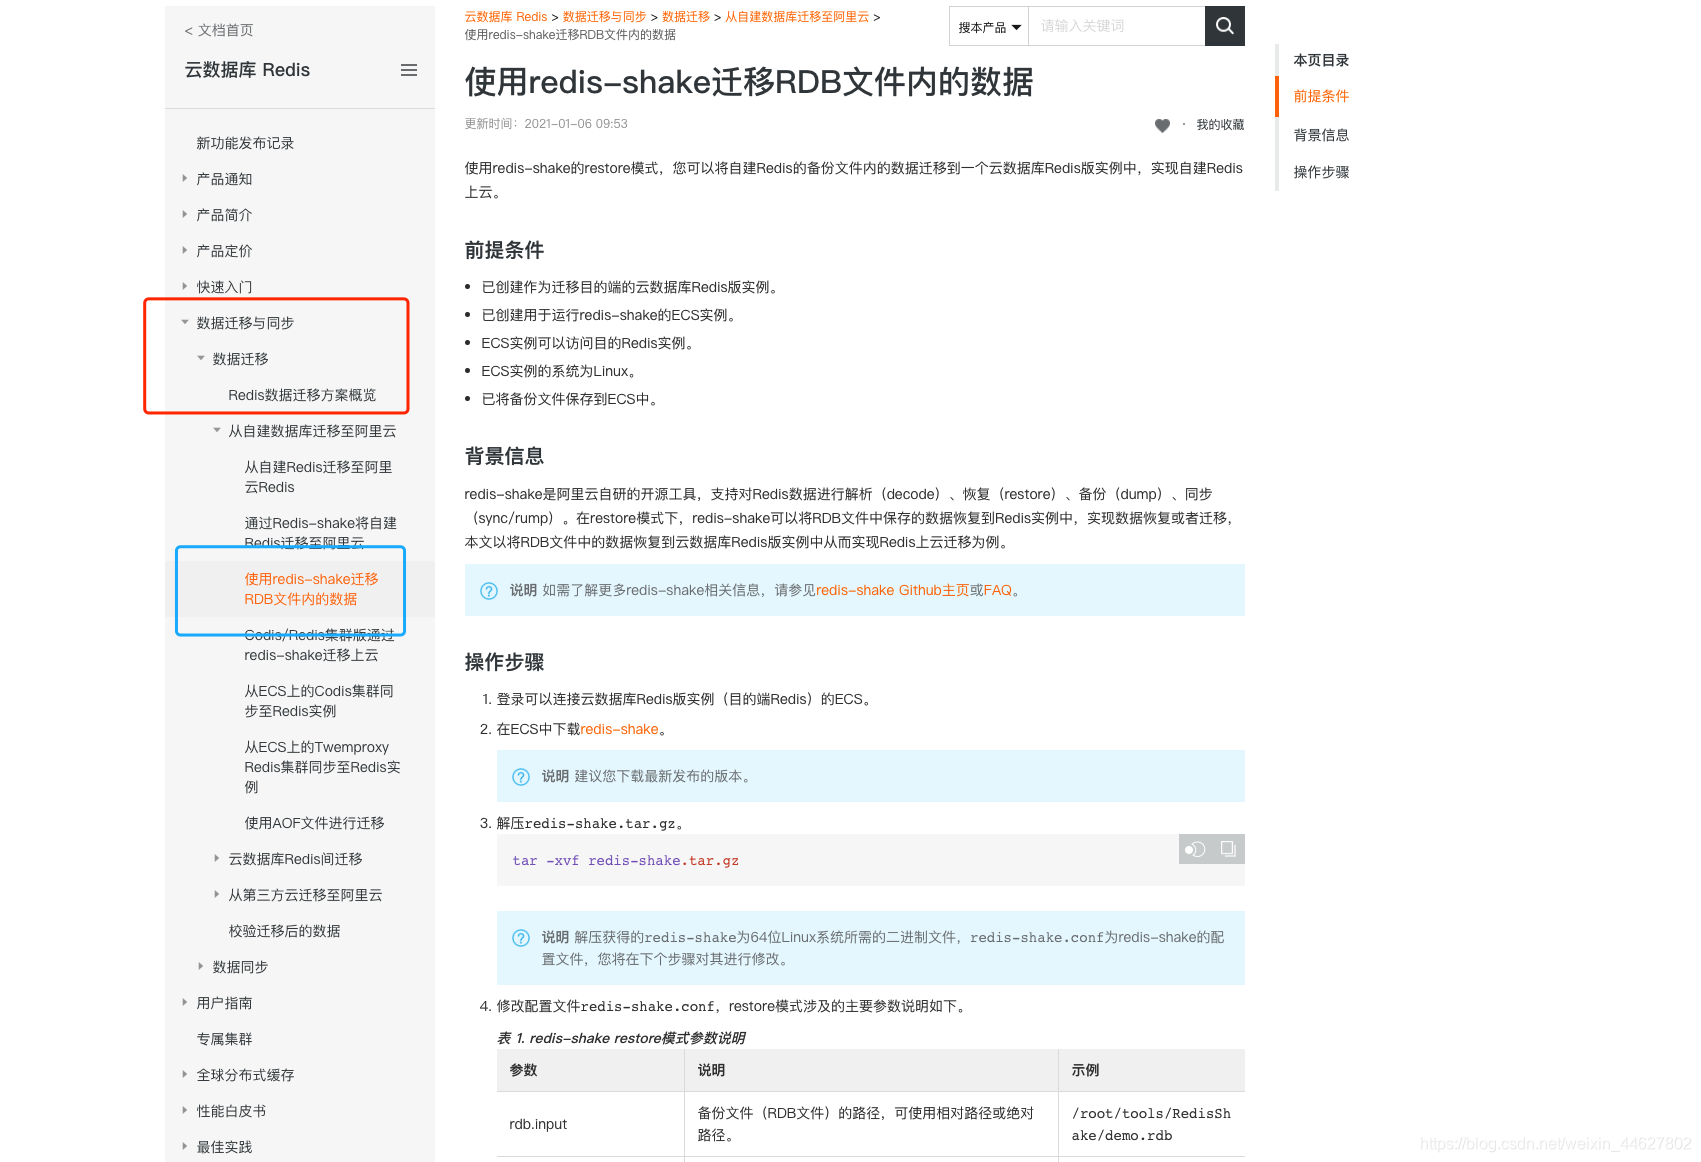Open the 搜本产品 scope dropdown
Viewport: 1701px width, 1162px height.
point(988,26)
